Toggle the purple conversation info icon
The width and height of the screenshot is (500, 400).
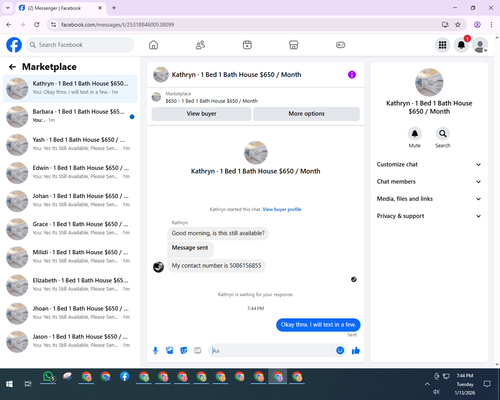pos(352,75)
